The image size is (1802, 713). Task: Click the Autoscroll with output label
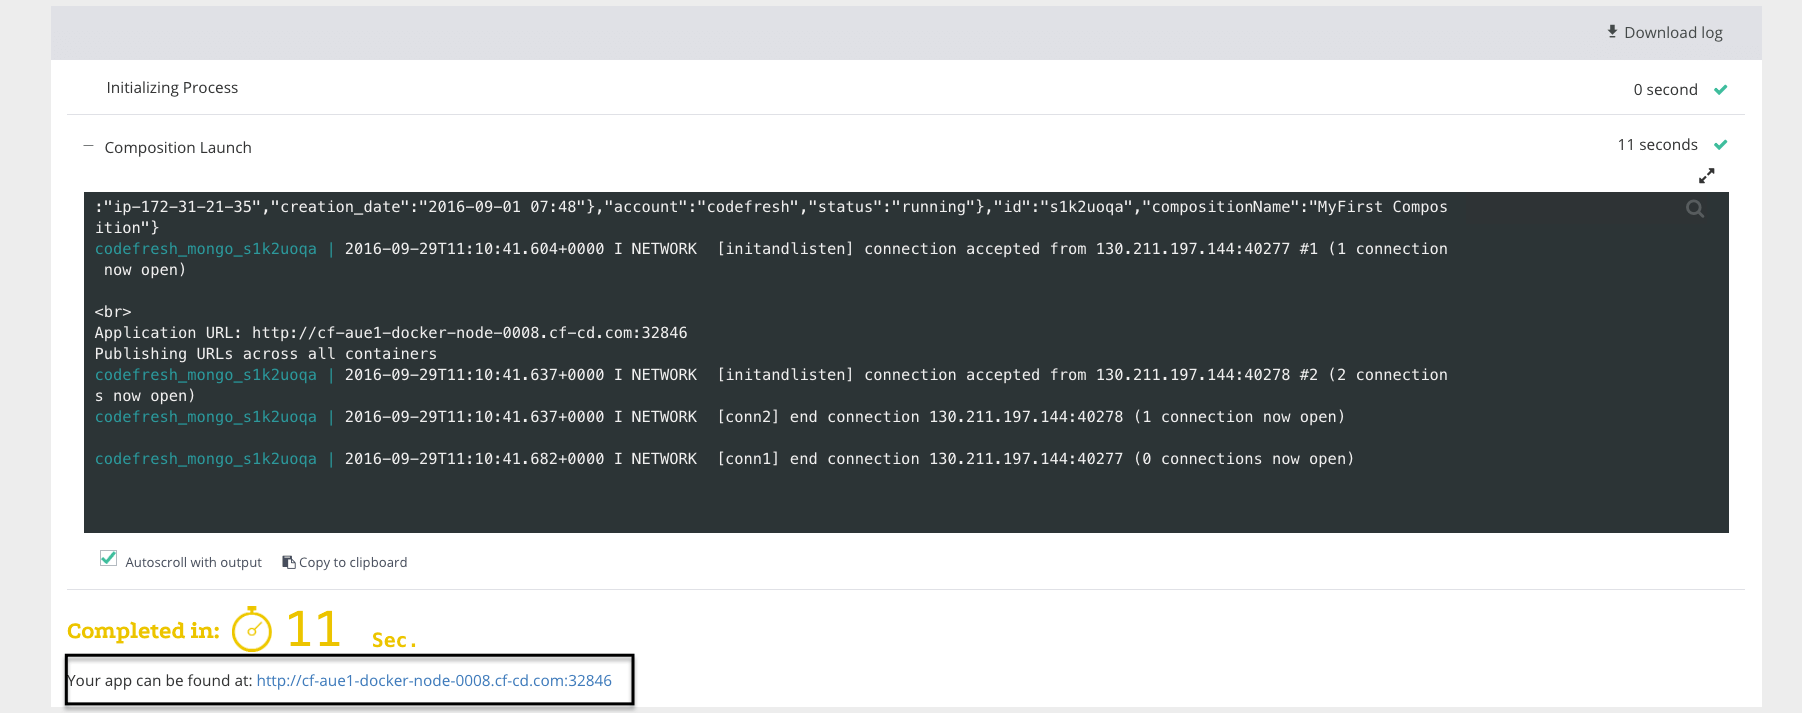coord(193,563)
